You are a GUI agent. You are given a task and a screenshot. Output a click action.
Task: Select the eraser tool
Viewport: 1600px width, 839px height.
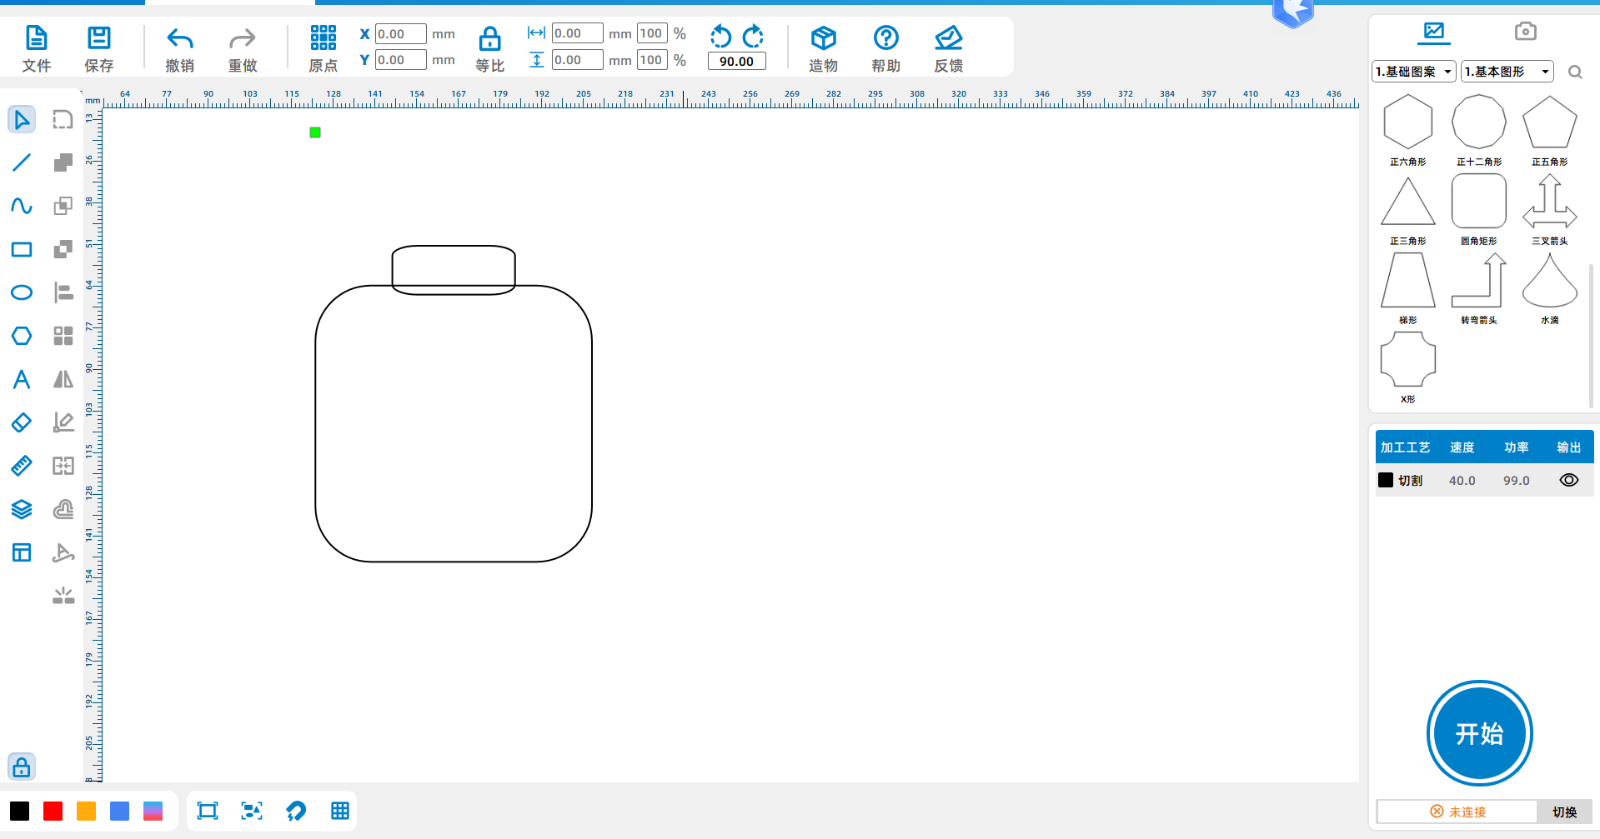[x=21, y=423]
